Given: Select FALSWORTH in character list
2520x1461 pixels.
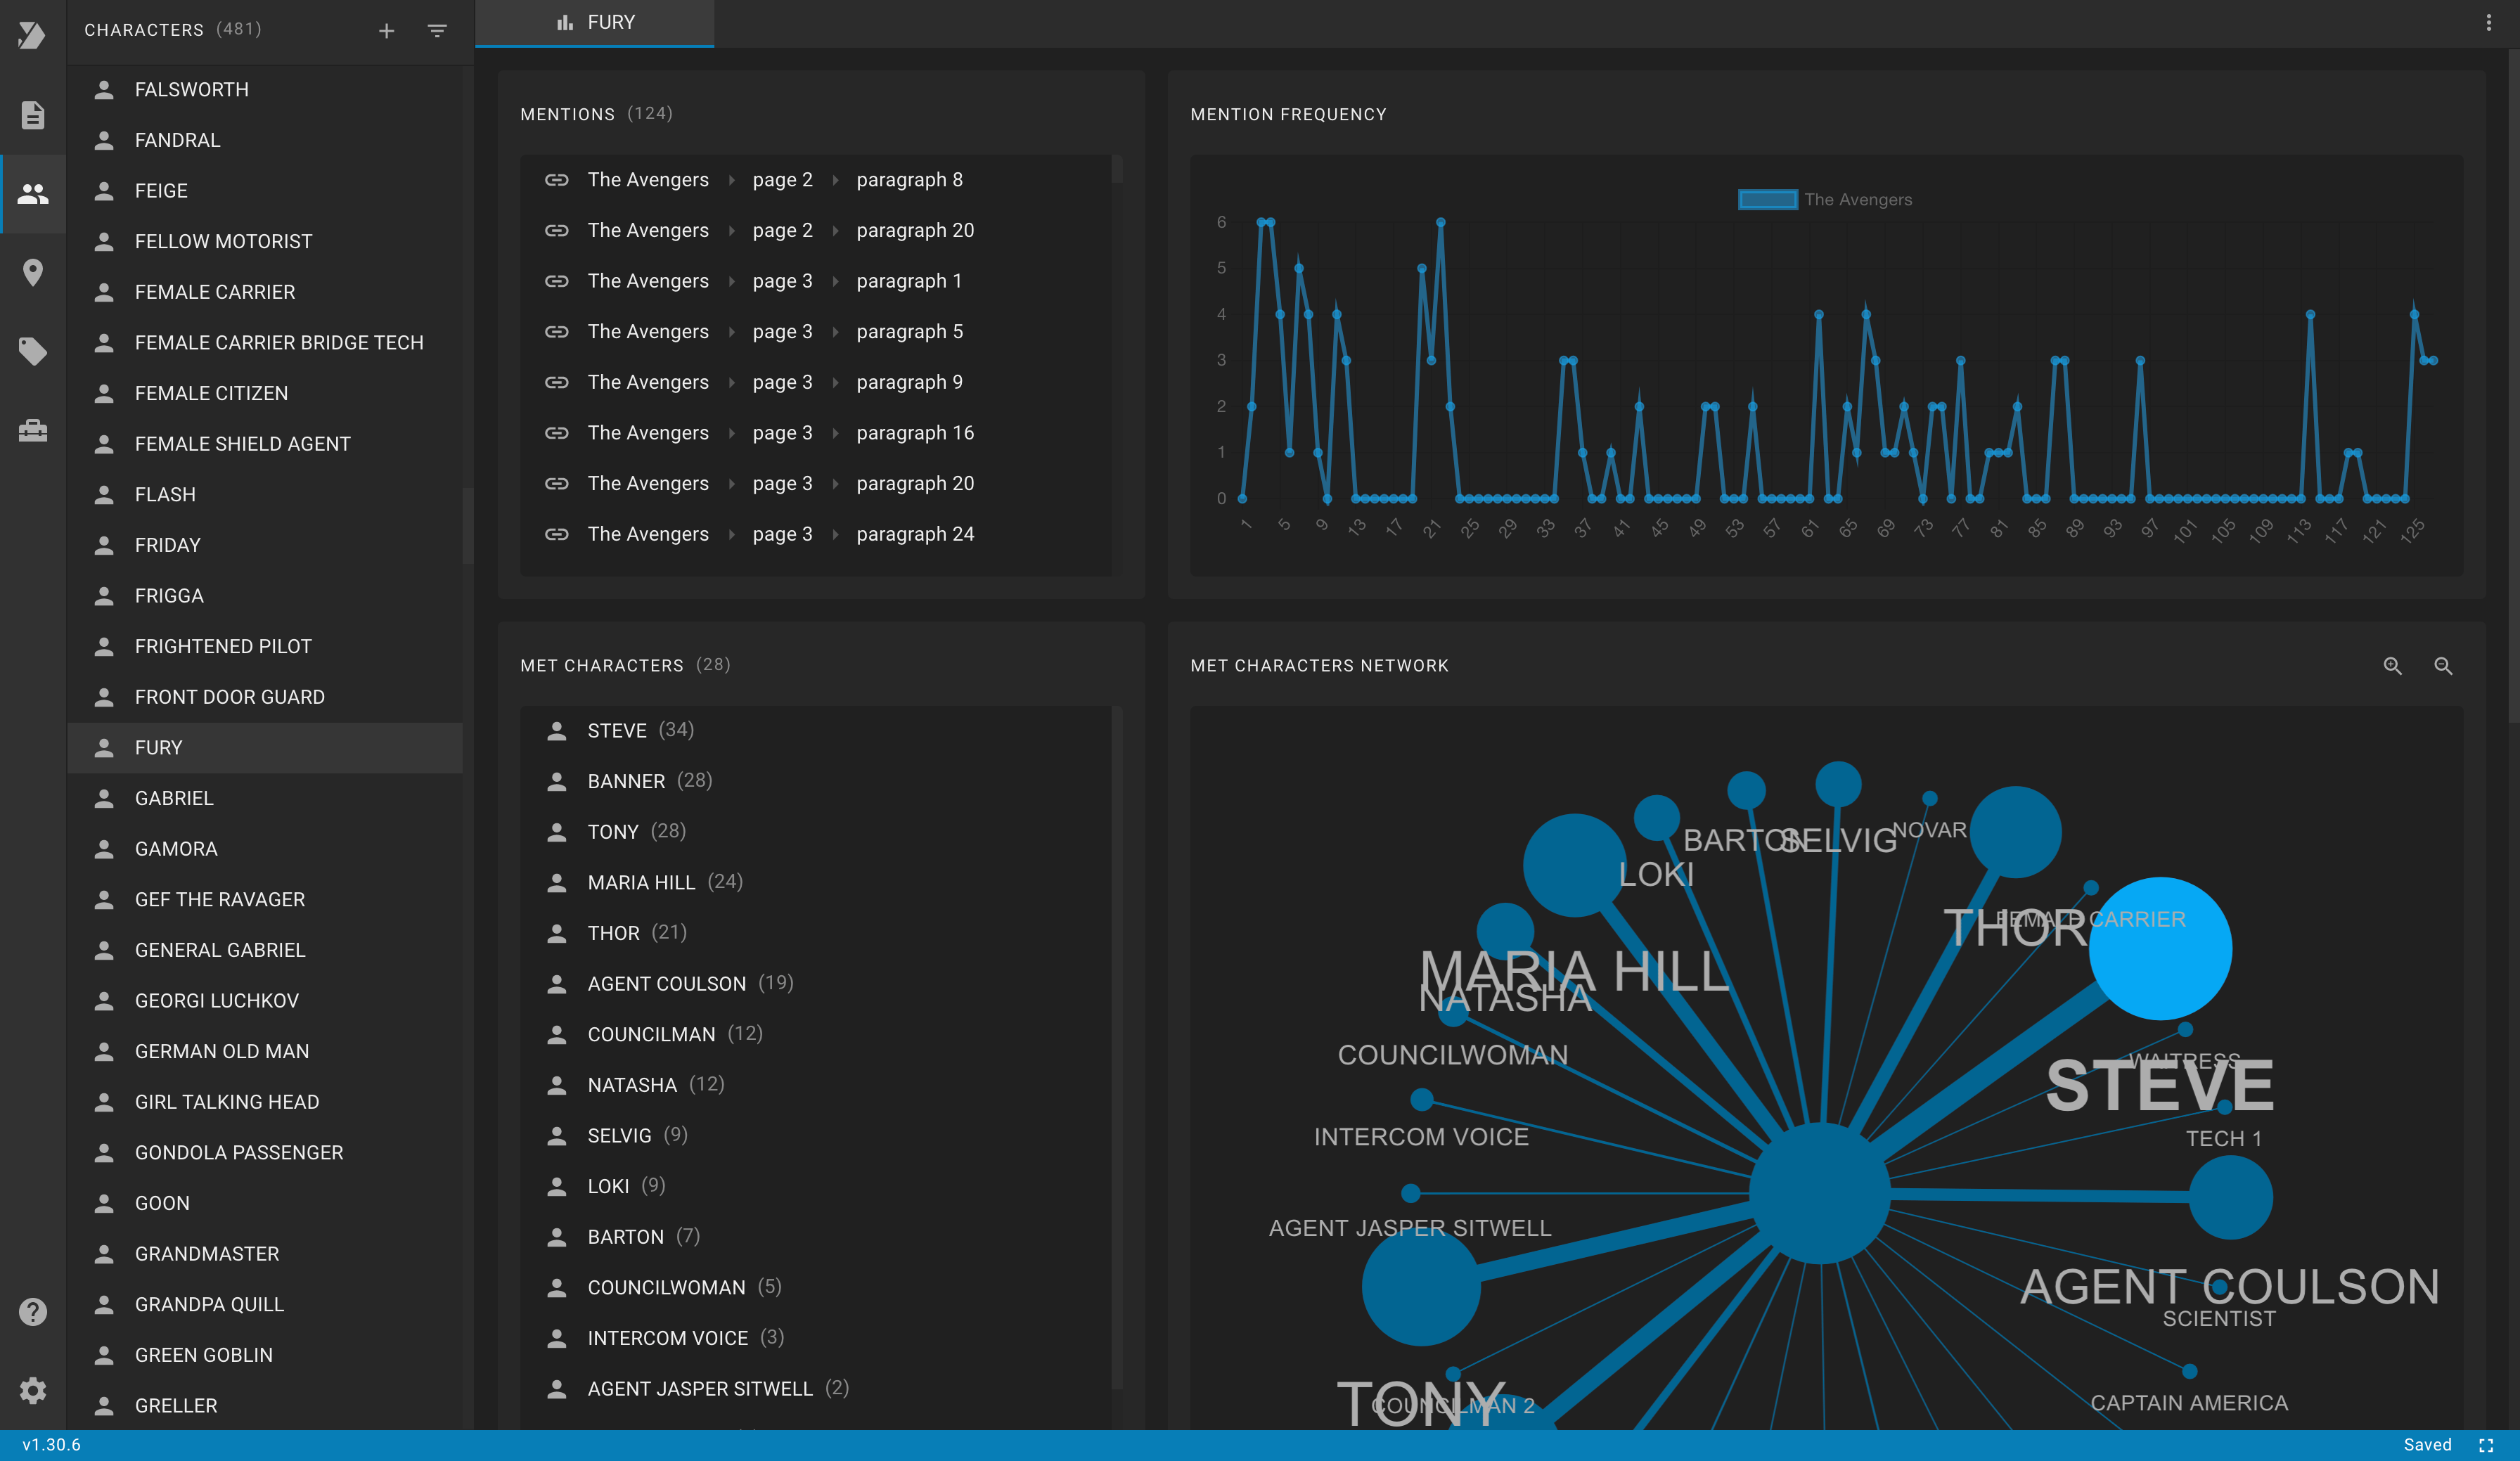Looking at the screenshot, I should pyautogui.click(x=265, y=90).
